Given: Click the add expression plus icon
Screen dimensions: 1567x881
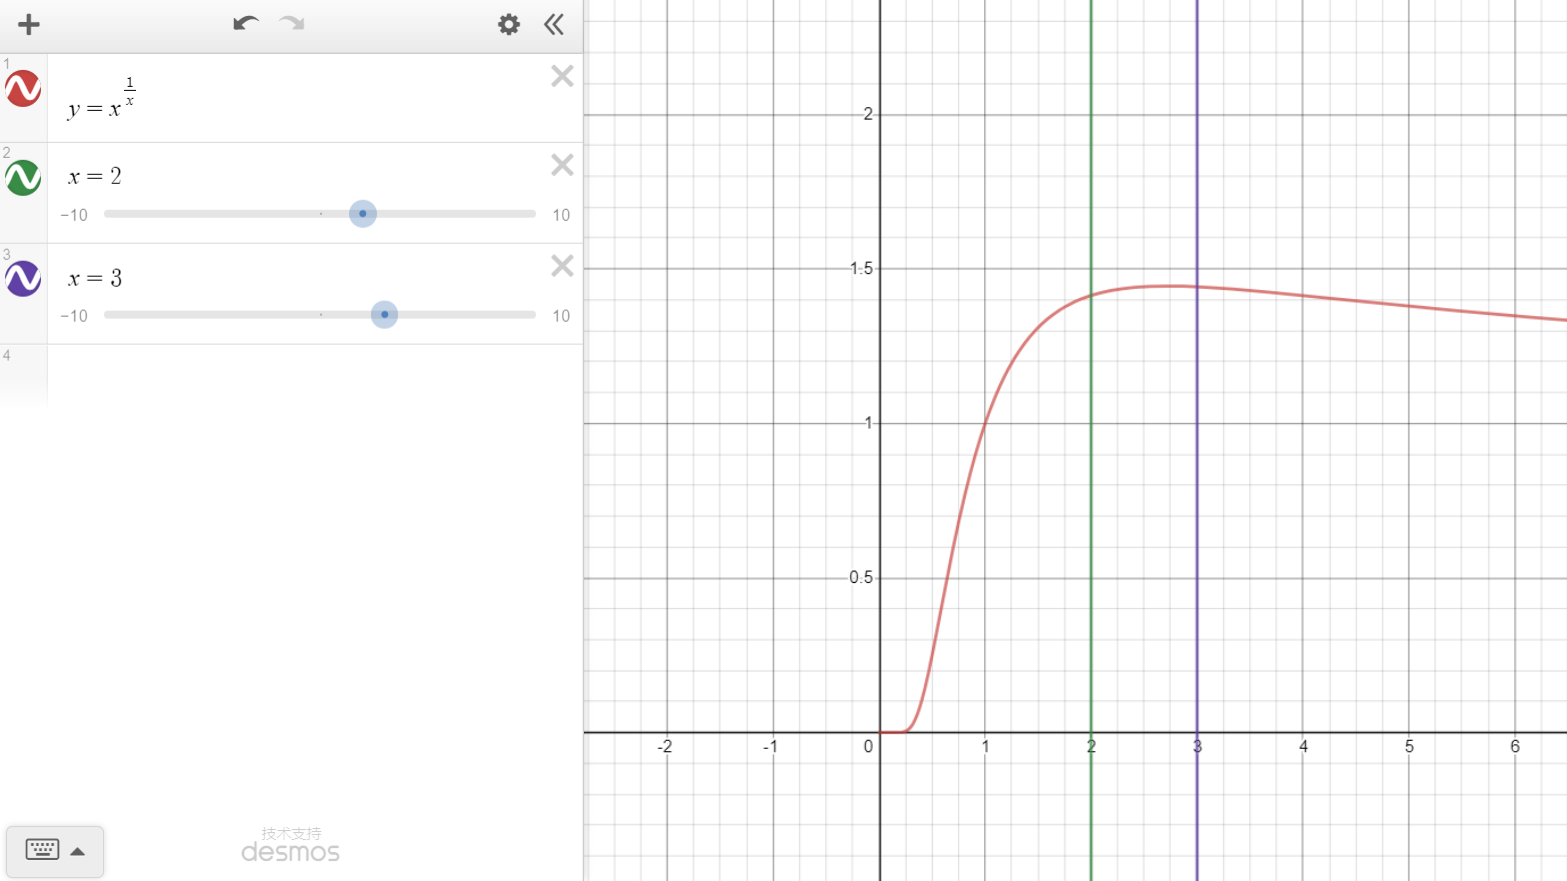Looking at the screenshot, I should (x=29, y=25).
